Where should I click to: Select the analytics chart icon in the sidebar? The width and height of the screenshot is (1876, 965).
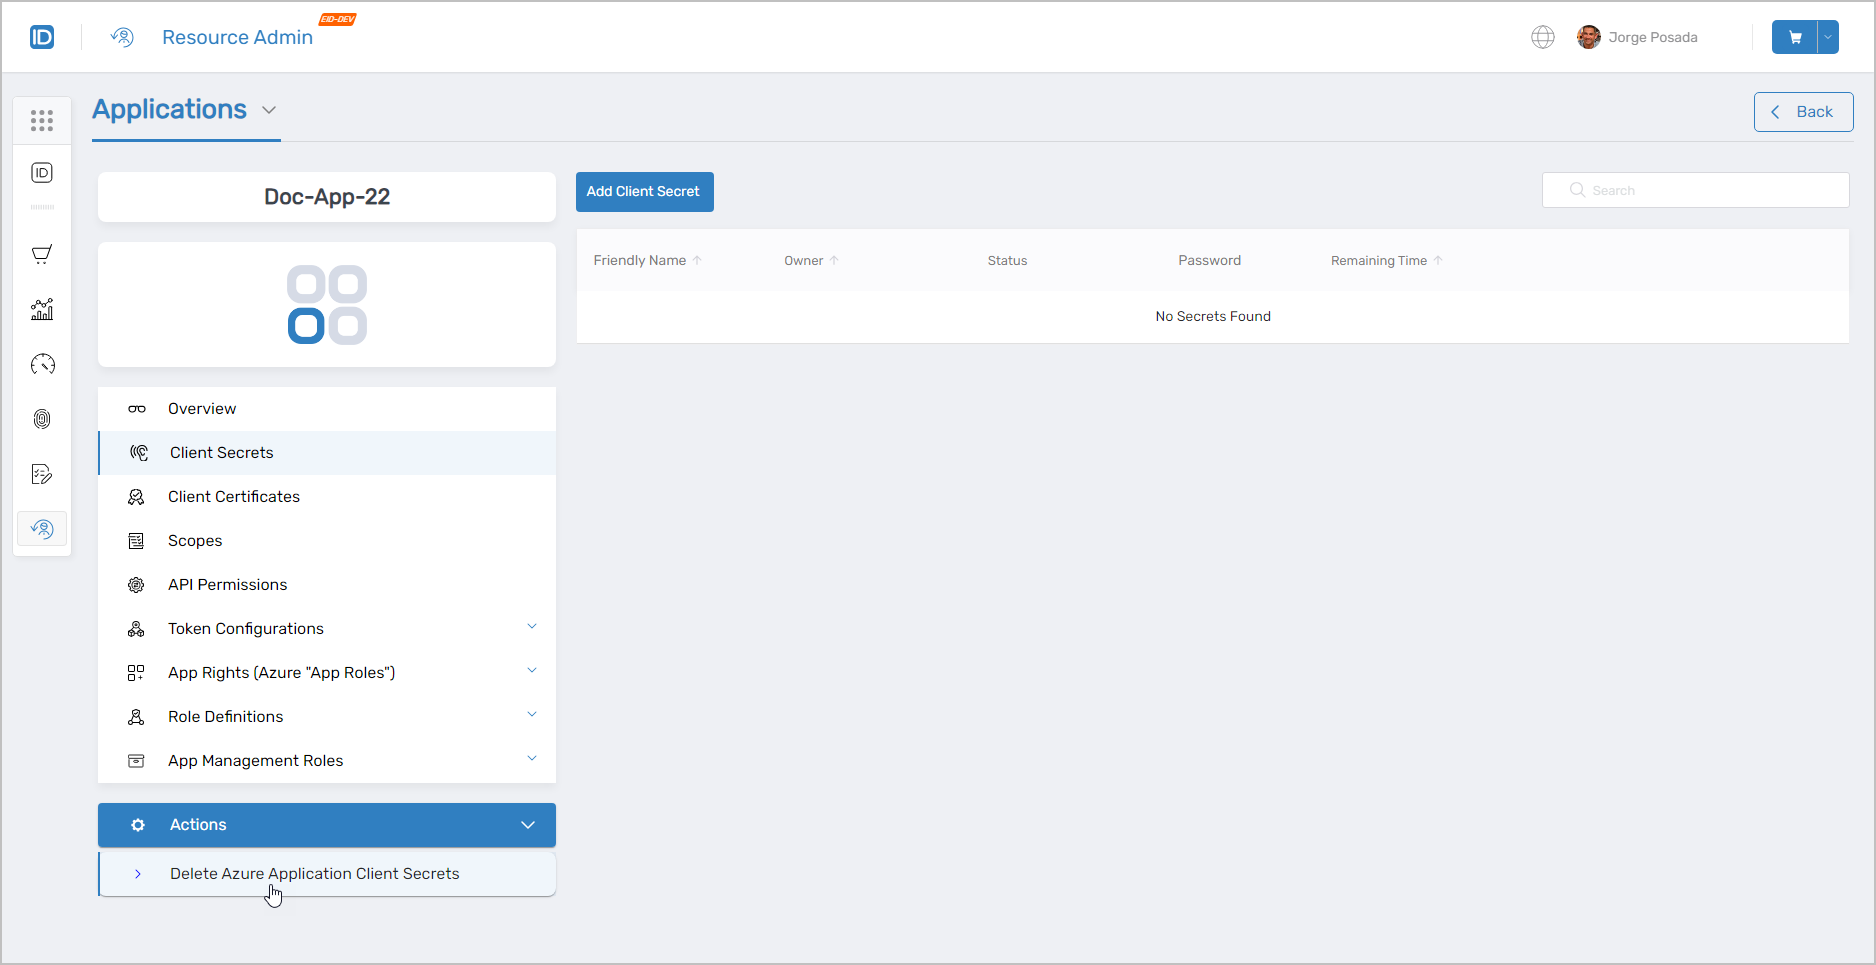coord(42,310)
